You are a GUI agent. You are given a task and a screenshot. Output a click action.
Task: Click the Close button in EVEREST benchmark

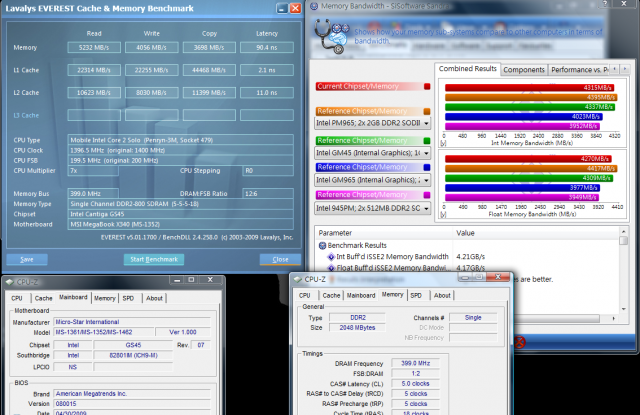pyautogui.click(x=280, y=260)
